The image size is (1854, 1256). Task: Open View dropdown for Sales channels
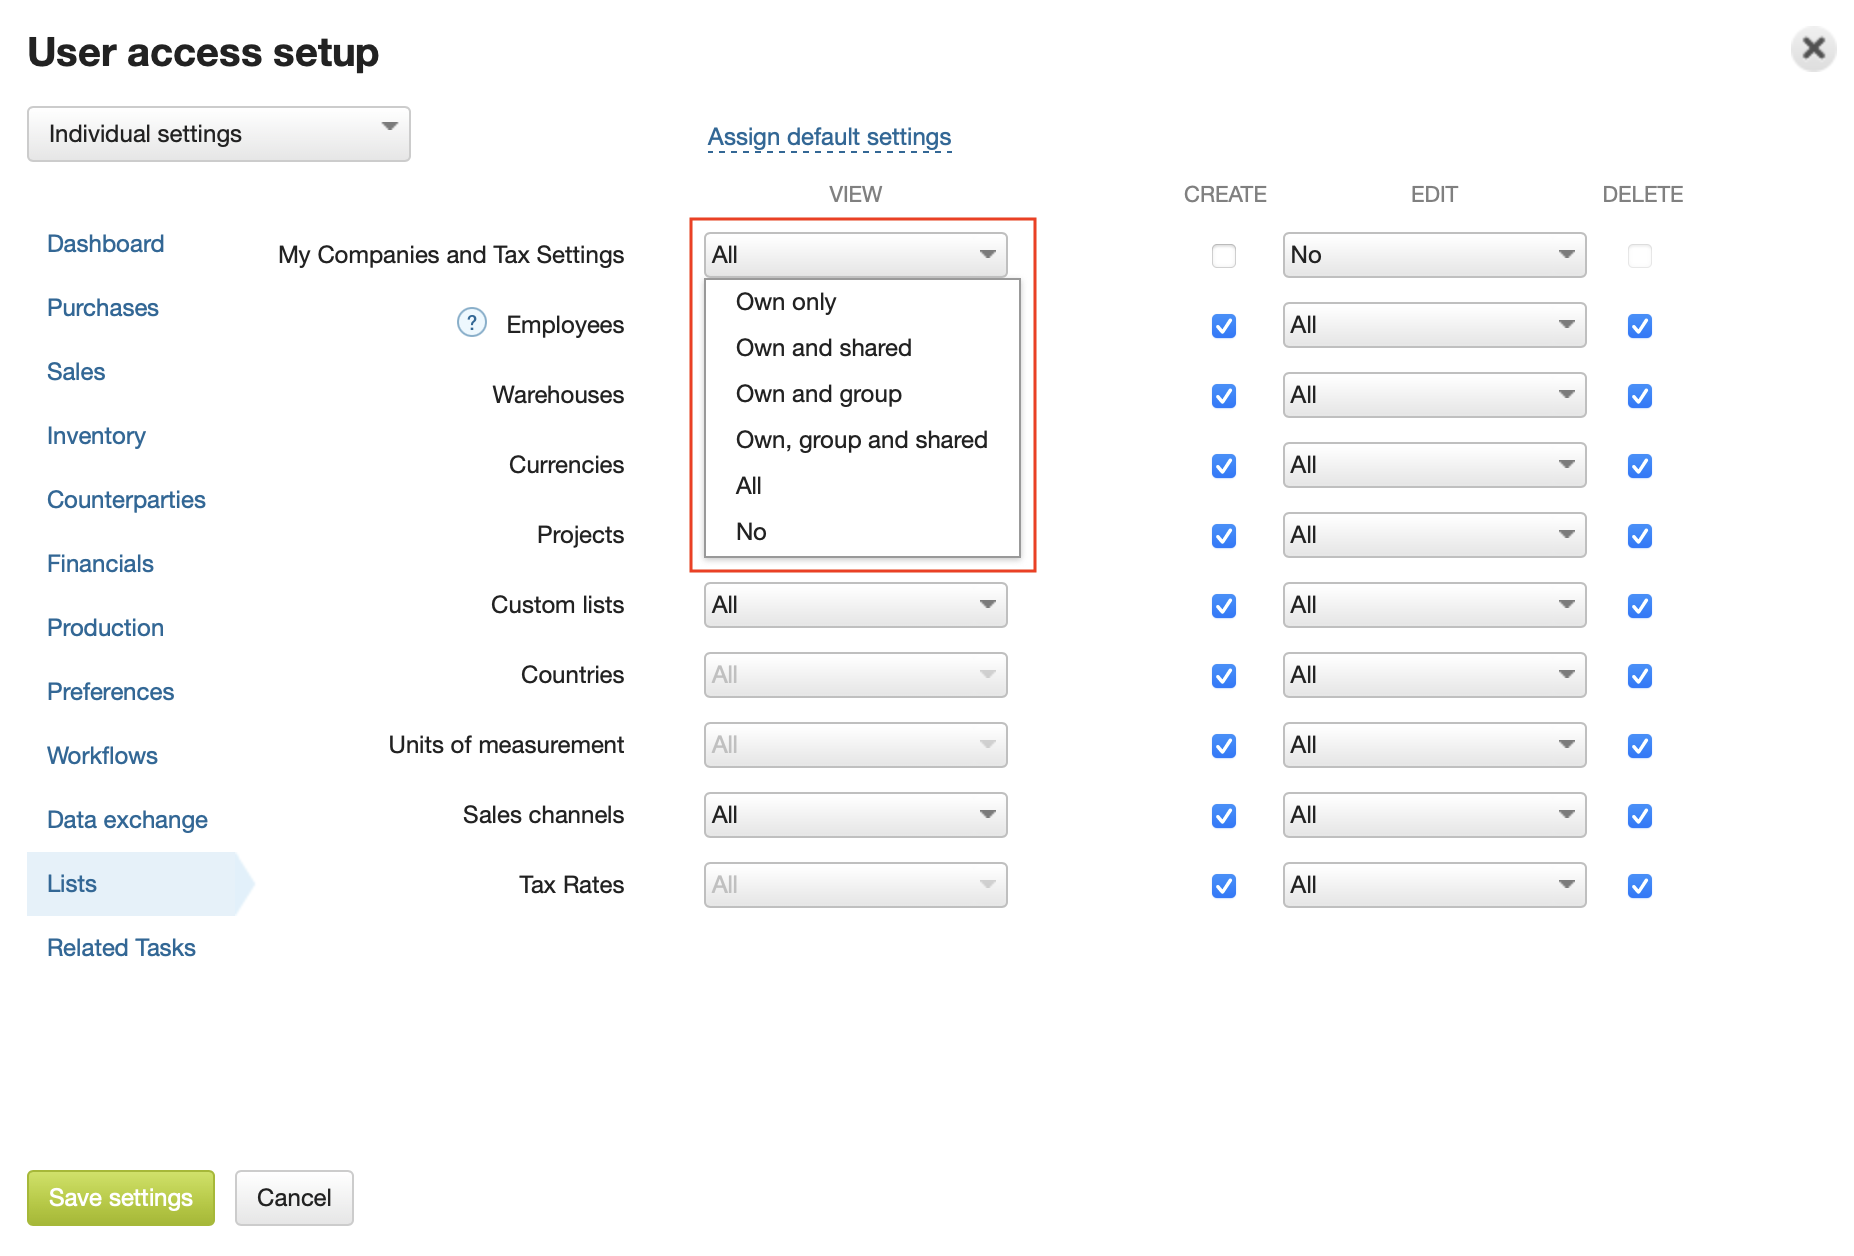tap(855, 815)
